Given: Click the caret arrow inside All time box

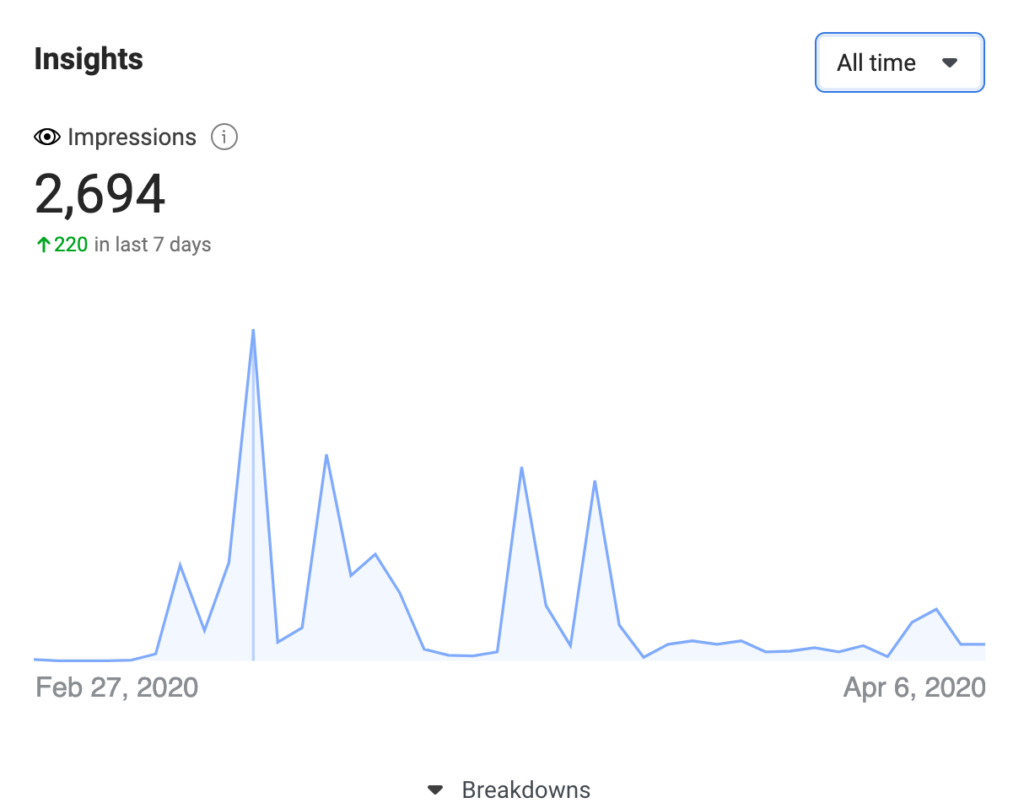Looking at the screenshot, I should 950,63.
